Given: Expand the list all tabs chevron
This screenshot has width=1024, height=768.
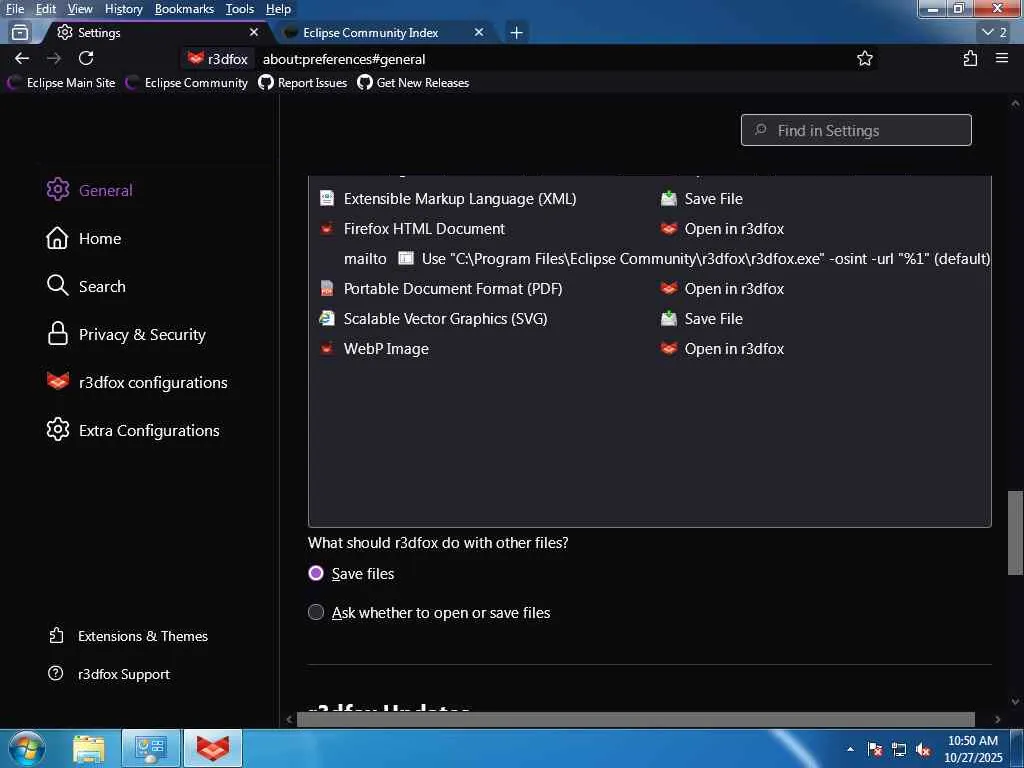Looking at the screenshot, I should click(995, 32).
